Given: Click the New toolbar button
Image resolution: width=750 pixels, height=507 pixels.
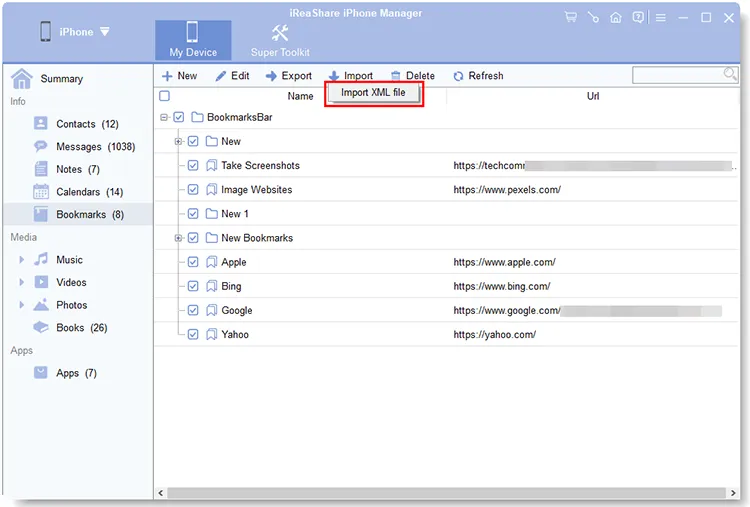Looking at the screenshot, I should pyautogui.click(x=179, y=76).
